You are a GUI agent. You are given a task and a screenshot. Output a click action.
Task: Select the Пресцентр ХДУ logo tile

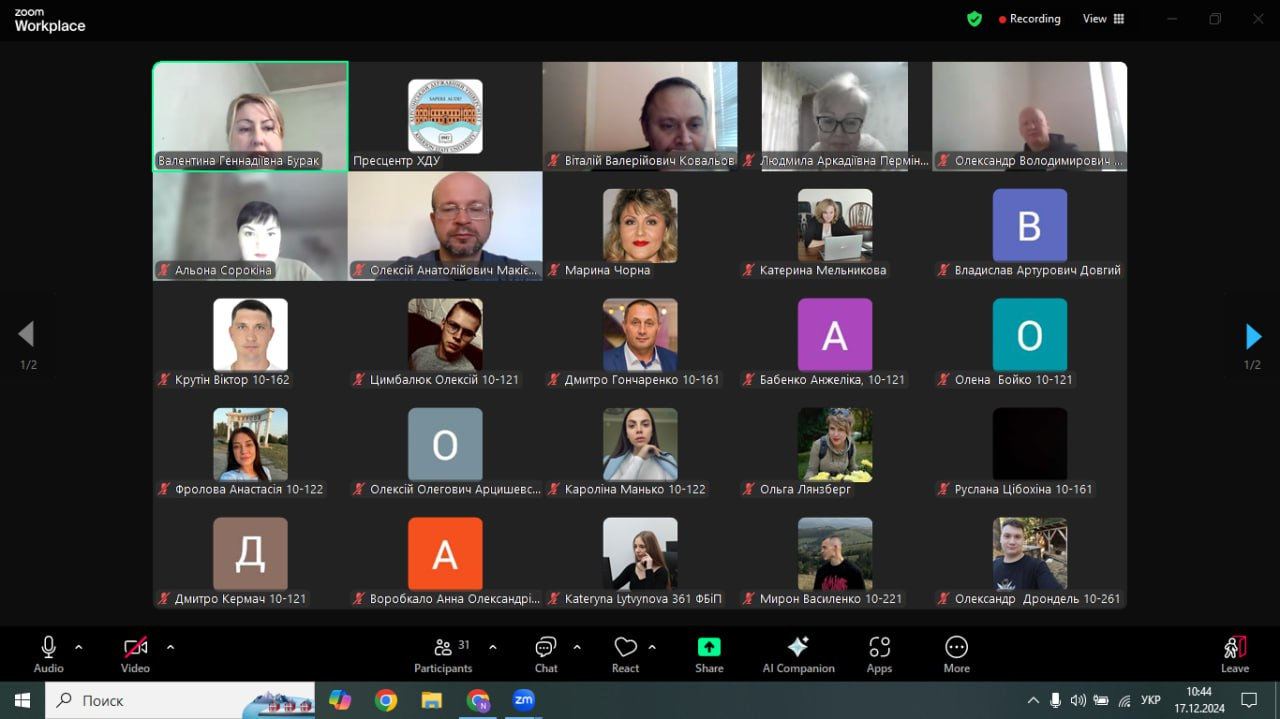pos(445,116)
